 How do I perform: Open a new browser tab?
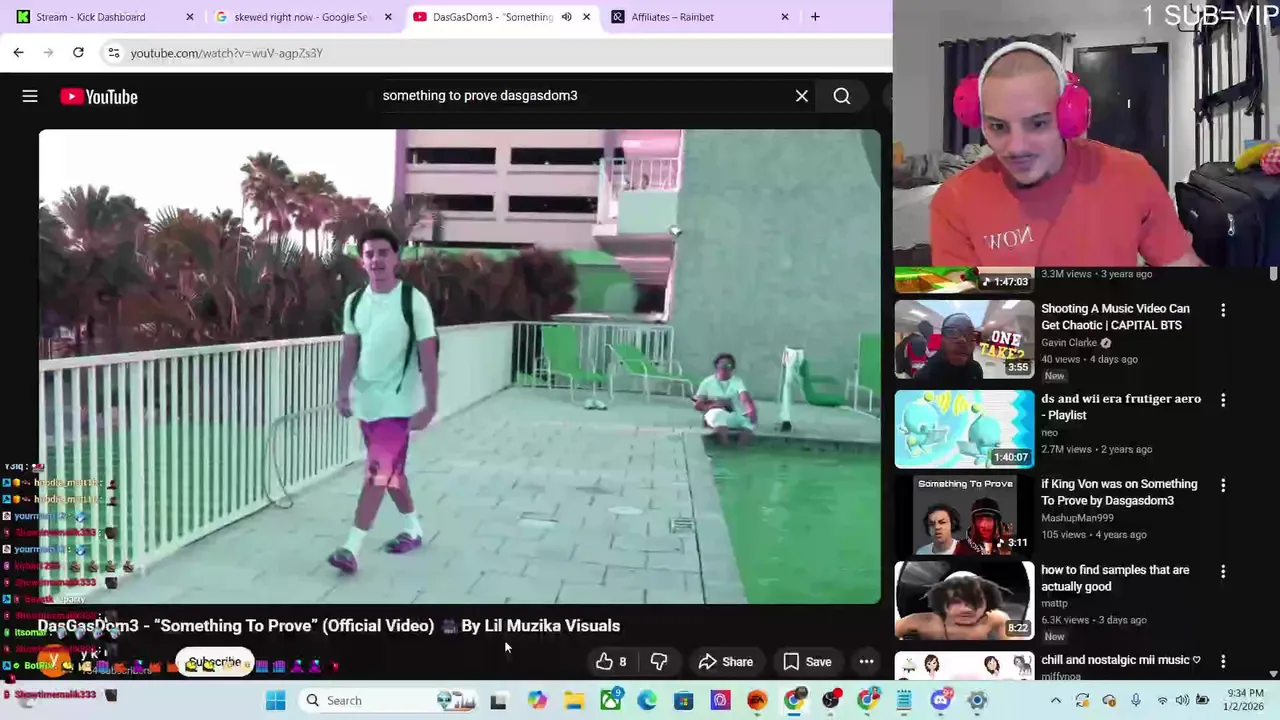(815, 17)
